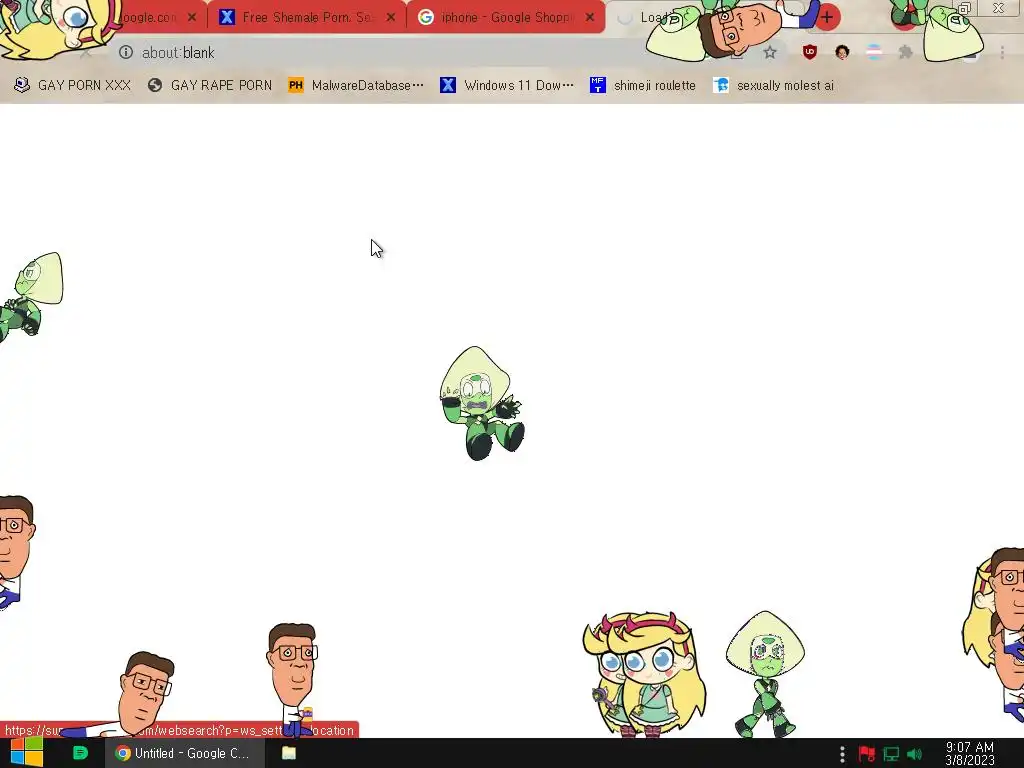Open the shimeji roulette bookmark
The width and height of the screenshot is (1024, 768).
(x=643, y=85)
